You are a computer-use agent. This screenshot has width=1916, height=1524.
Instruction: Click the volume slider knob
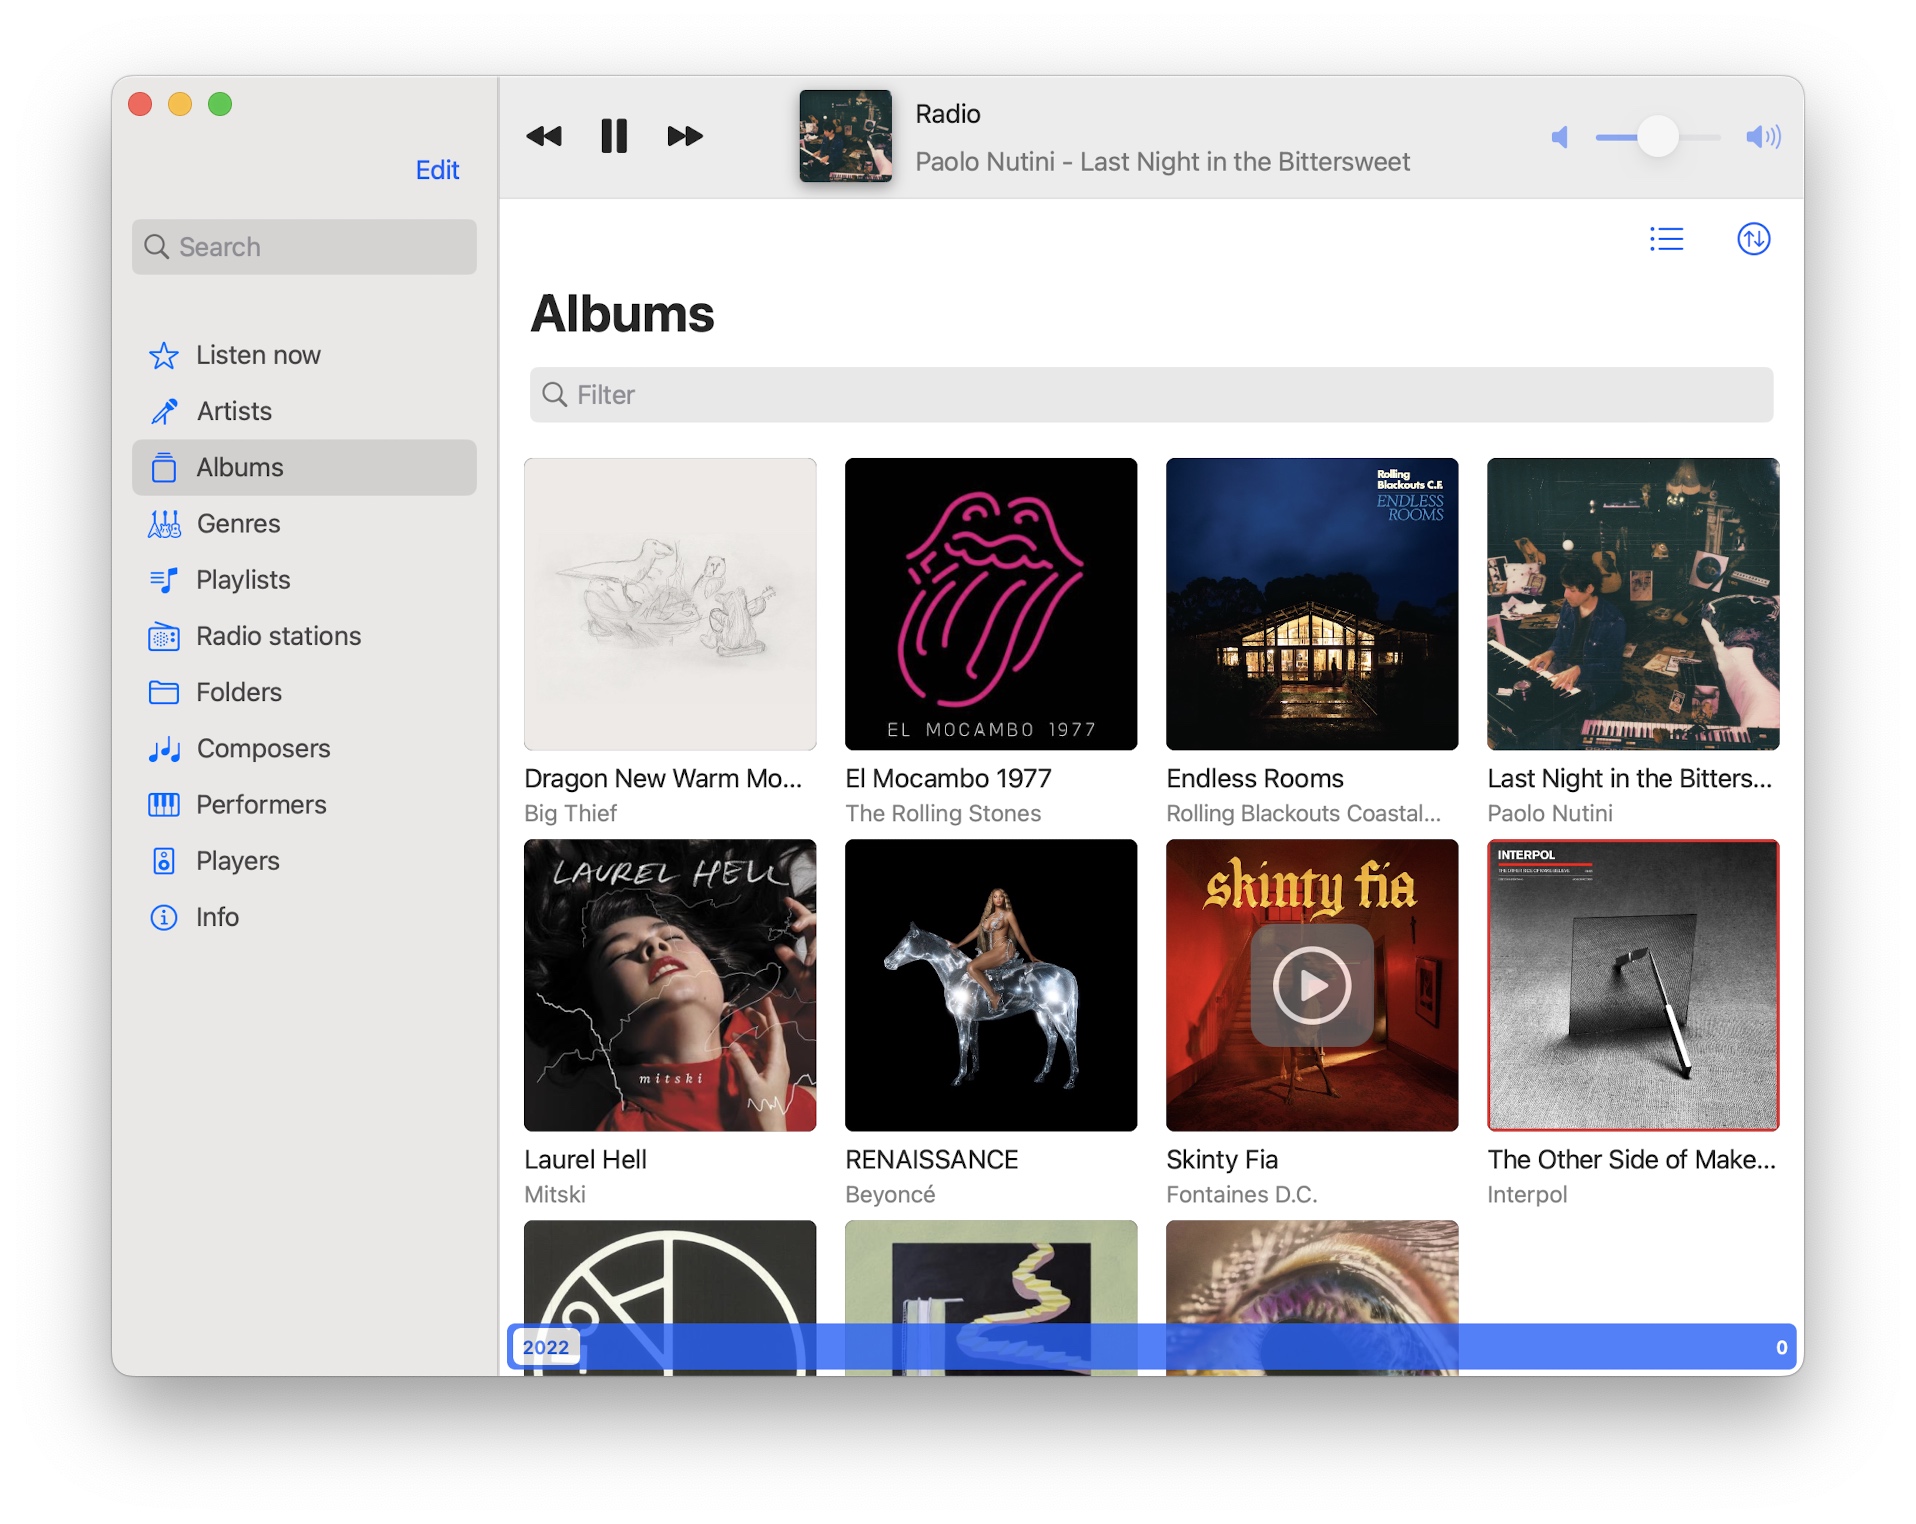(1658, 137)
